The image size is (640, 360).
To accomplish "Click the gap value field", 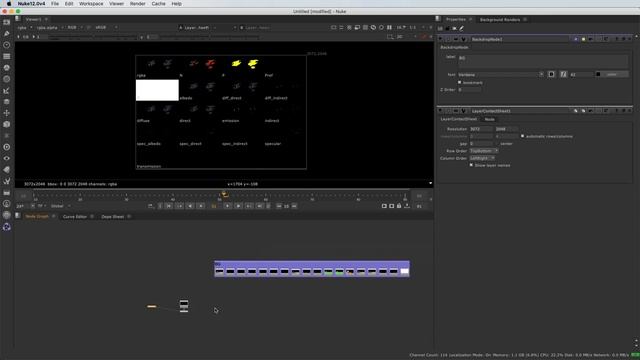I will [480, 144].
